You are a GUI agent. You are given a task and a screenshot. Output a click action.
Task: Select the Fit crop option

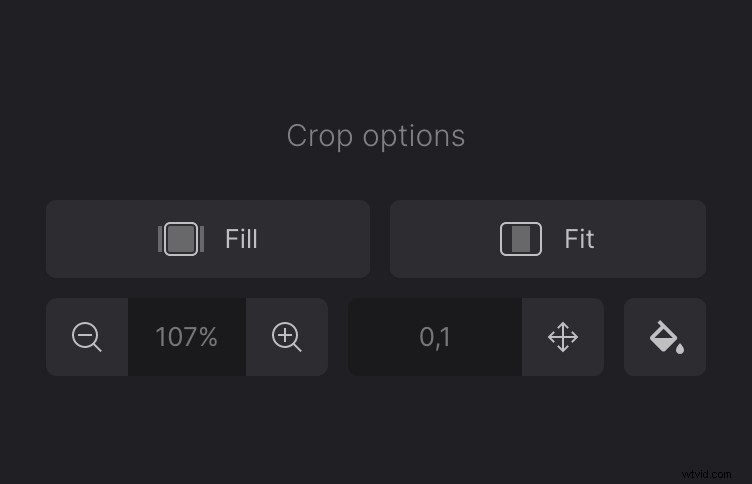tap(548, 239)
